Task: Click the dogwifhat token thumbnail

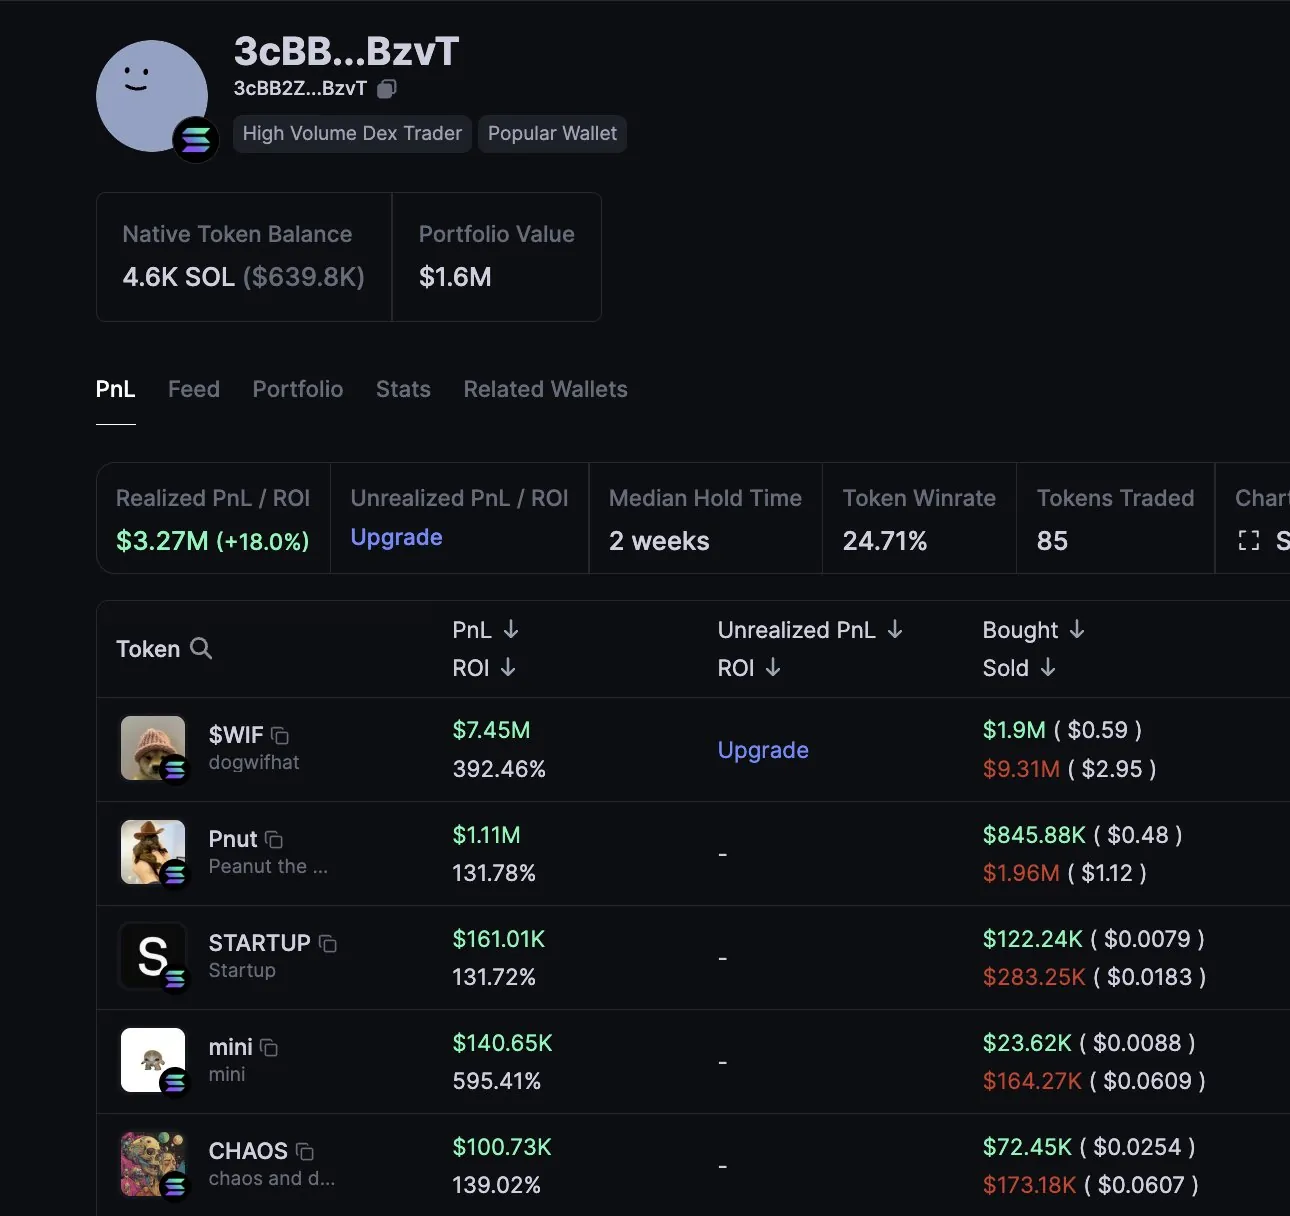Action: (x=153, y=748)
